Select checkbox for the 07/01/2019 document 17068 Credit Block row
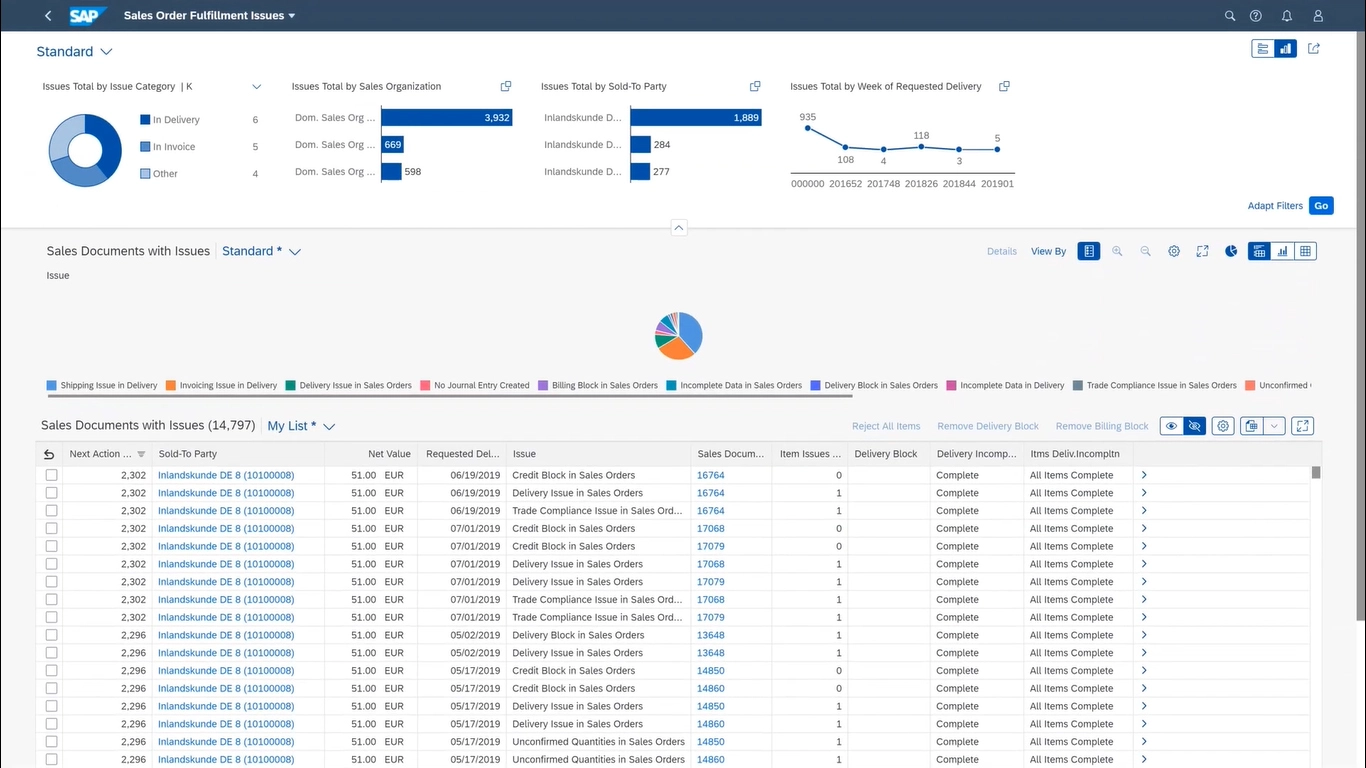 click(x=51, y=529)
